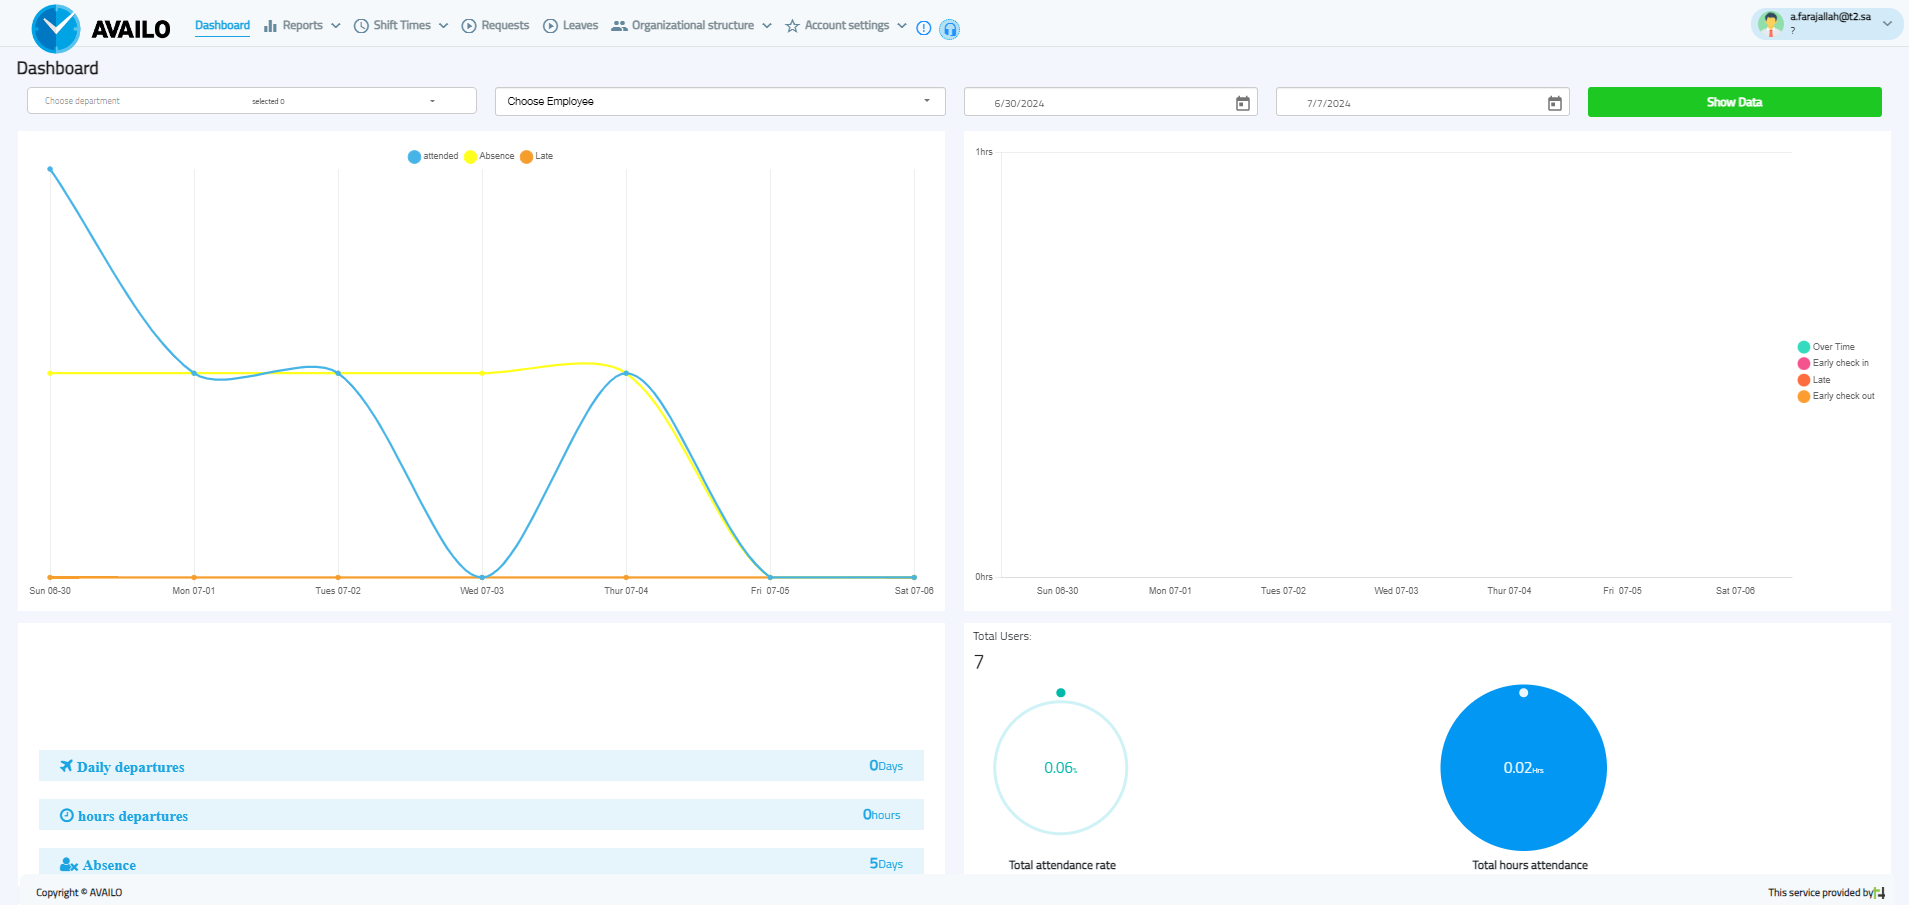Open the Dashboard tab
Screen dimensions: 1909x905
[222, 26]
